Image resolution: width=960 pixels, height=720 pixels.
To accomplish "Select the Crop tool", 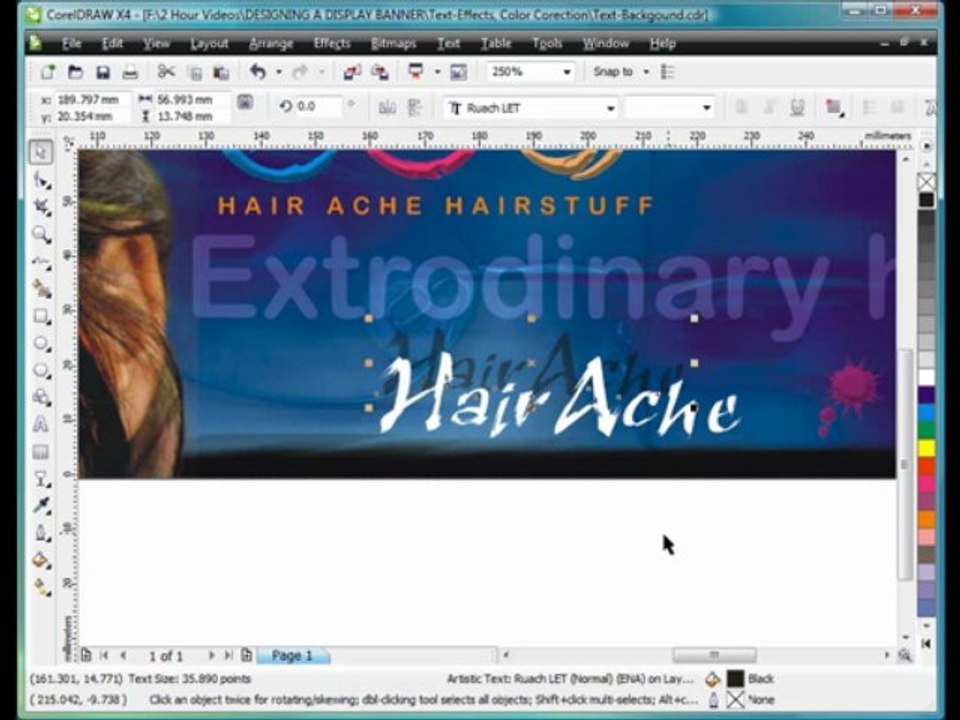I will point(41,206).
